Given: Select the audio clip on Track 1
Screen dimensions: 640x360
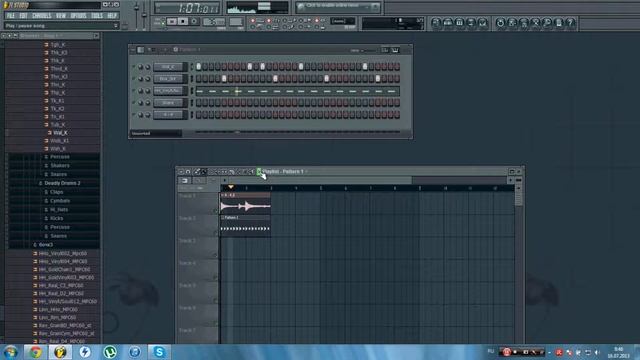Looking at the screenshot, I should tap(245, 204).
